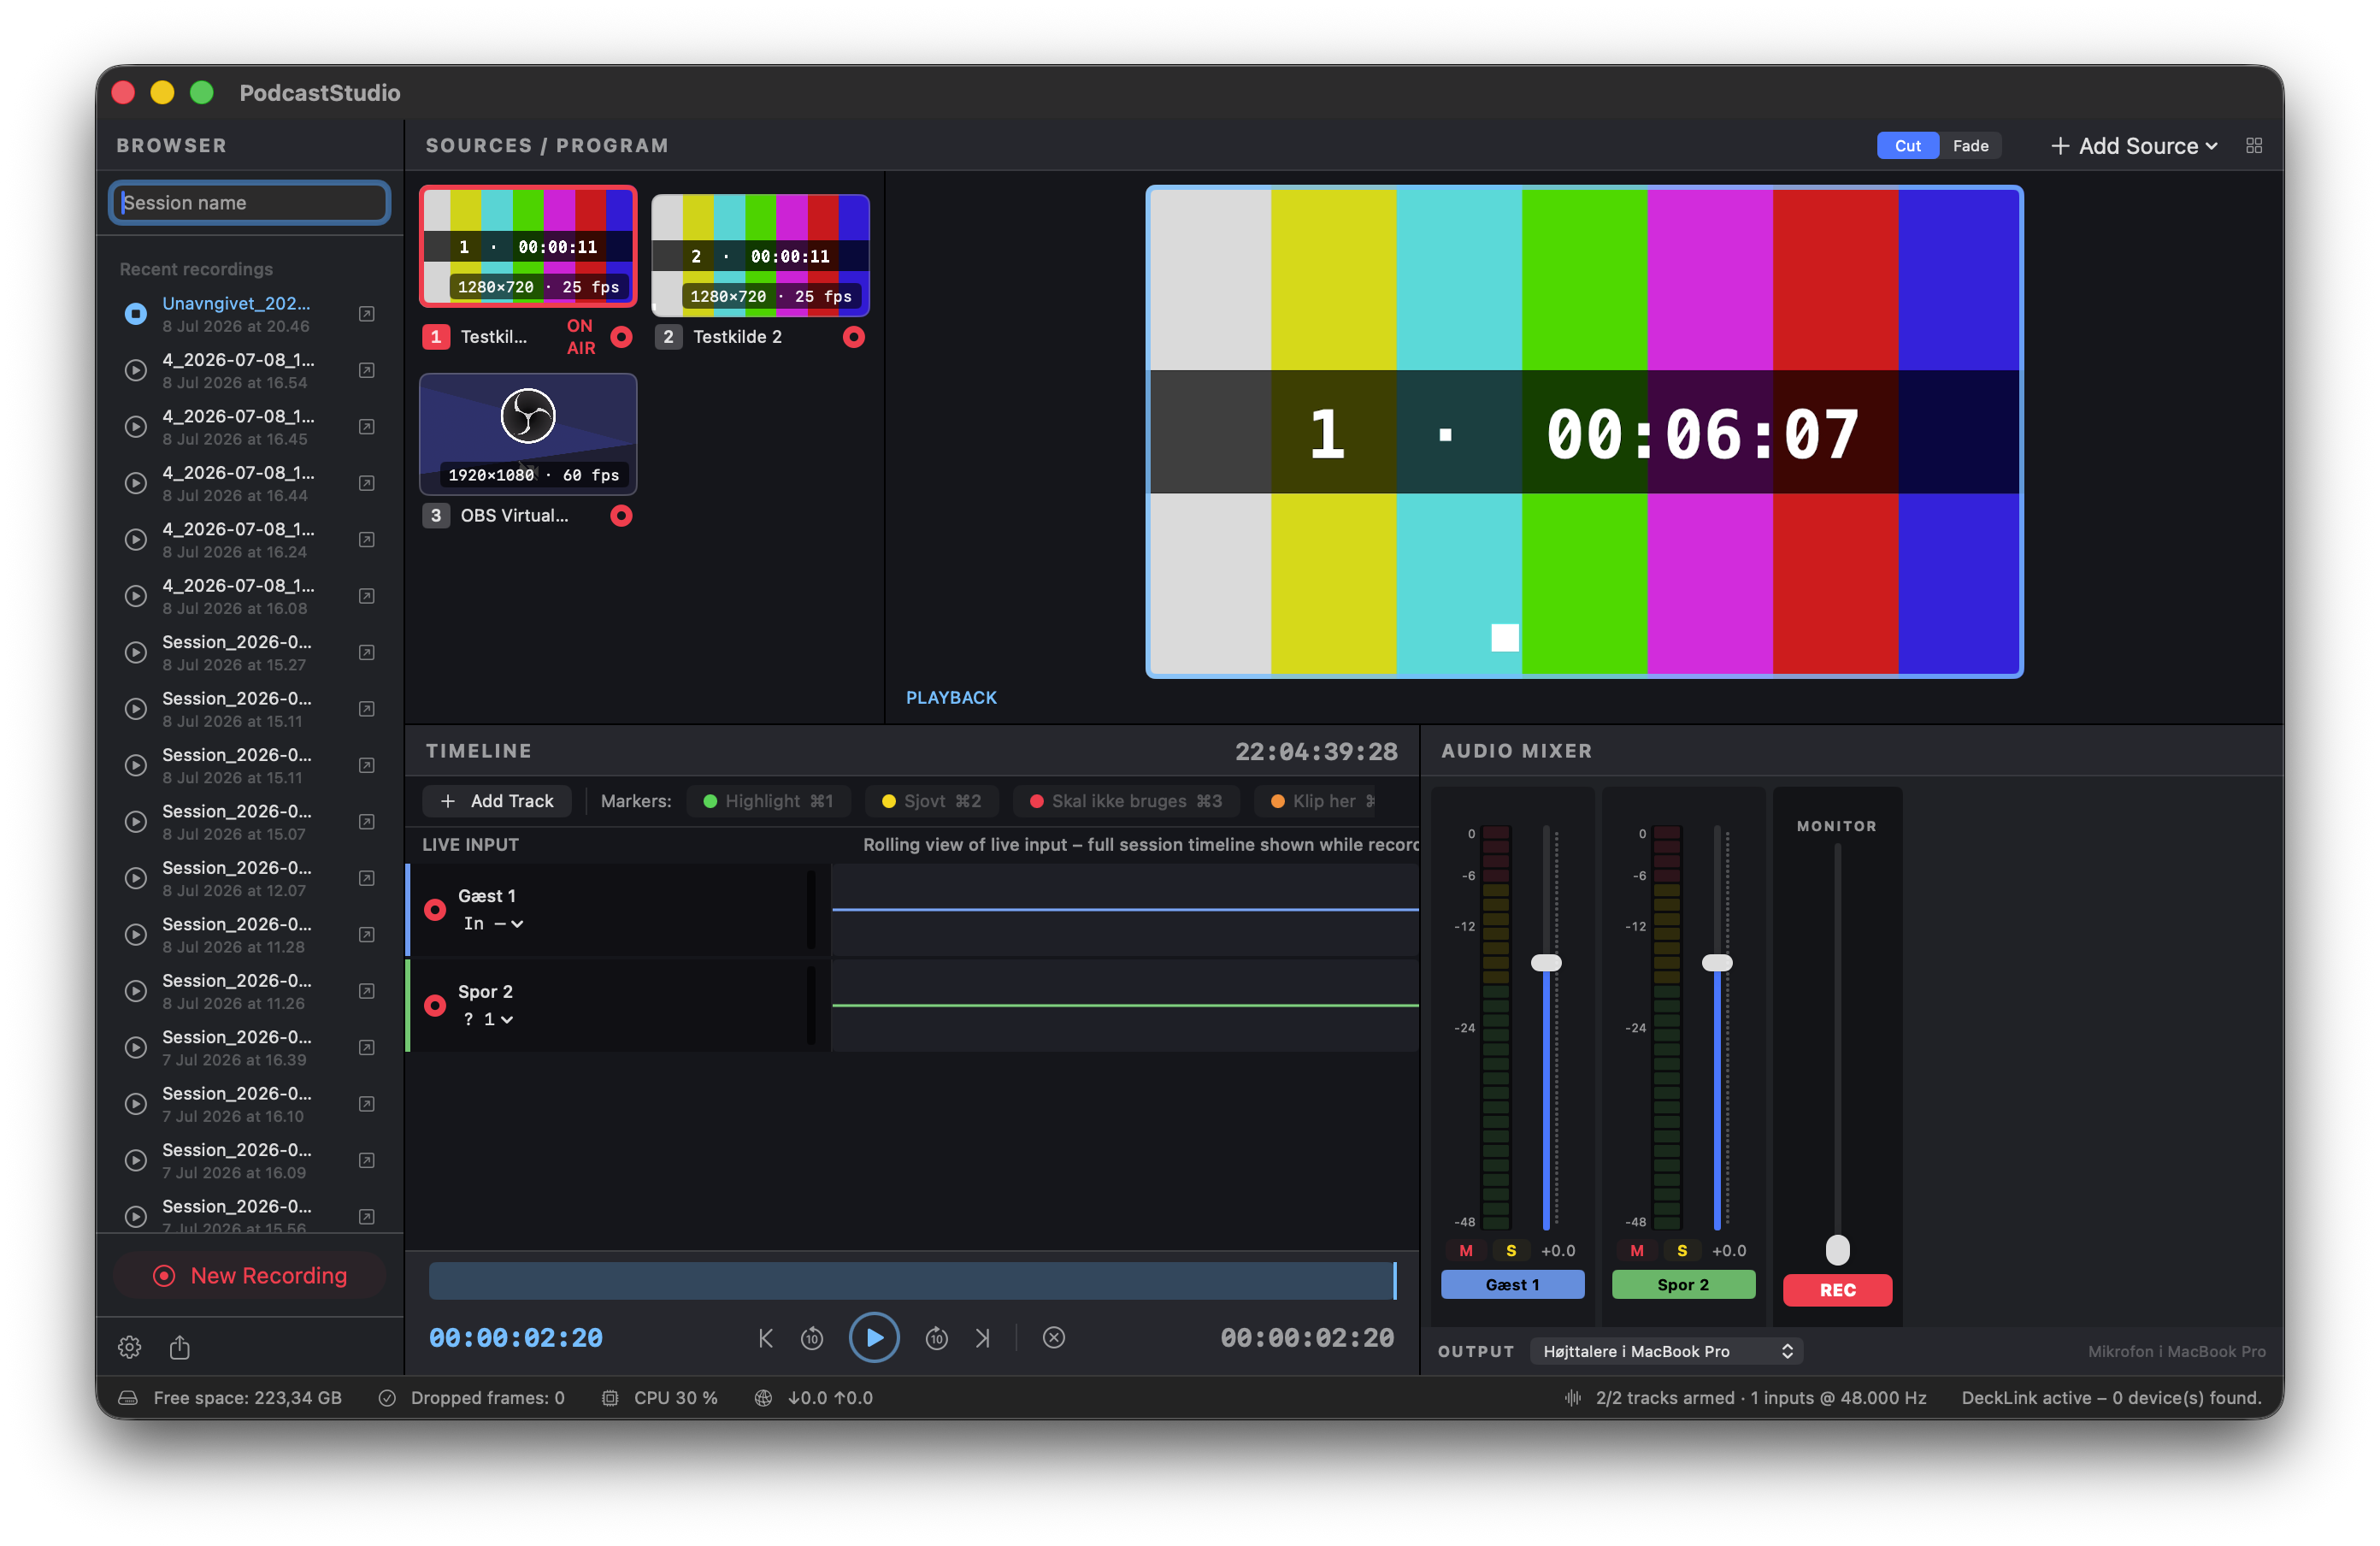This screenshot has height=1546, width=2380.
Task: Select the on-air source 1 thumbnail
Action: tap(528, 246)
